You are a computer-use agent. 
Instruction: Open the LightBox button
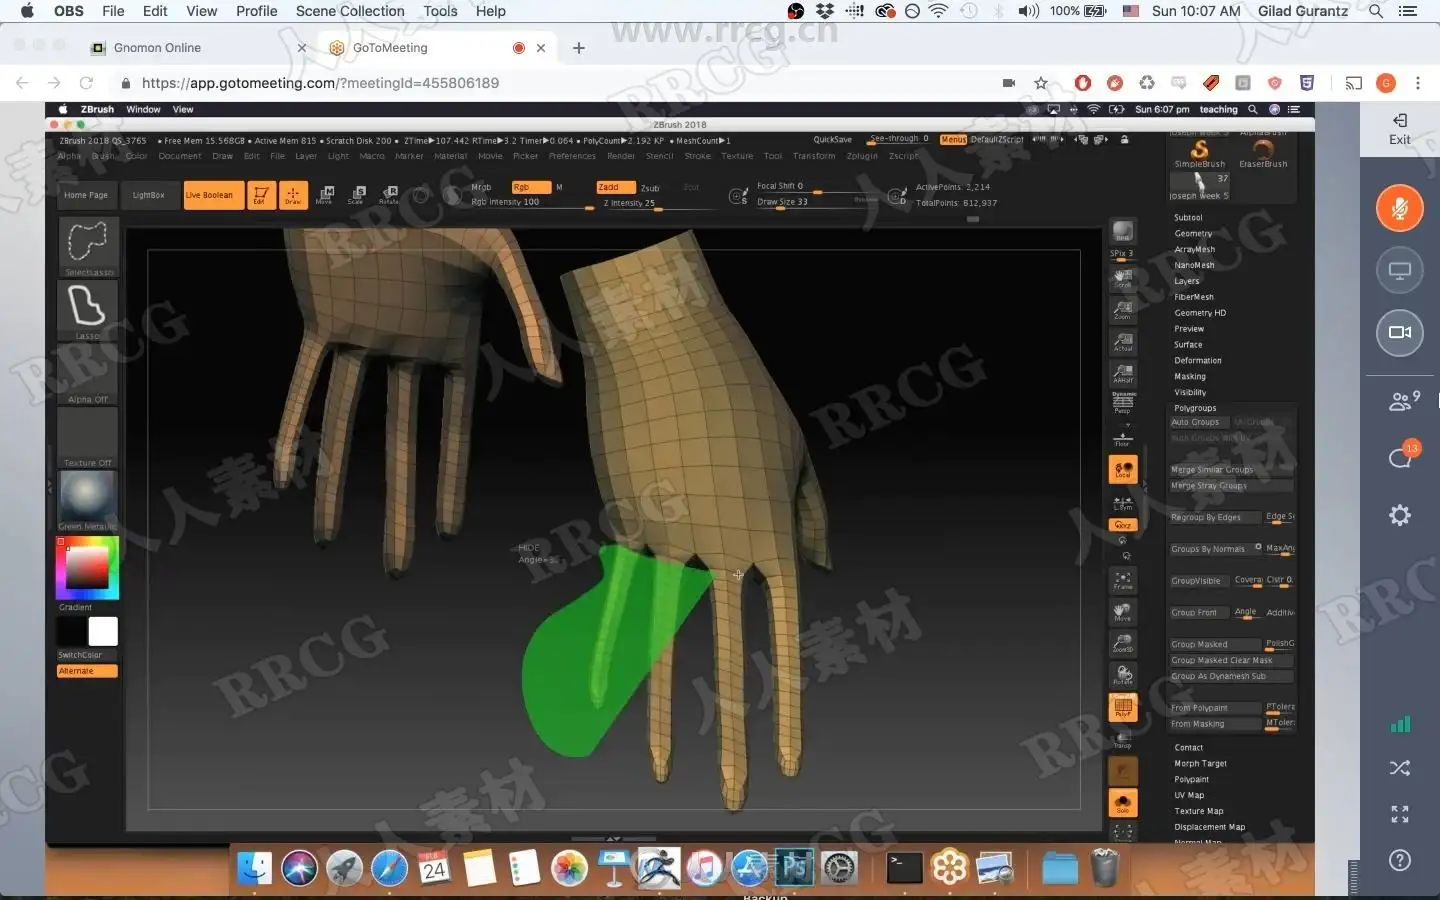(148, 195)
